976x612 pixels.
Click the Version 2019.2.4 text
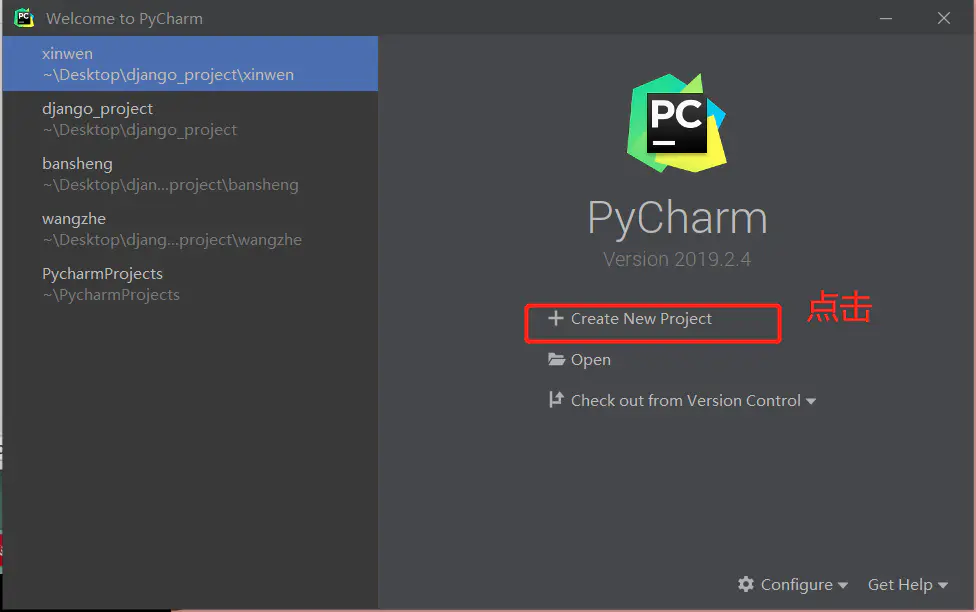(677, 259)
